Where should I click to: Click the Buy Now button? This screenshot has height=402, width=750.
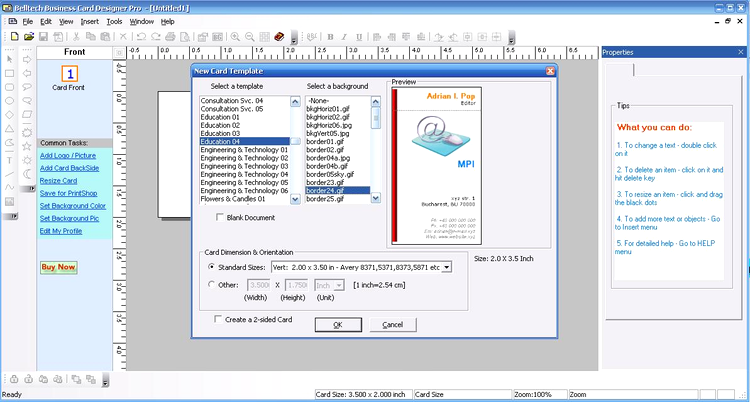58,267
